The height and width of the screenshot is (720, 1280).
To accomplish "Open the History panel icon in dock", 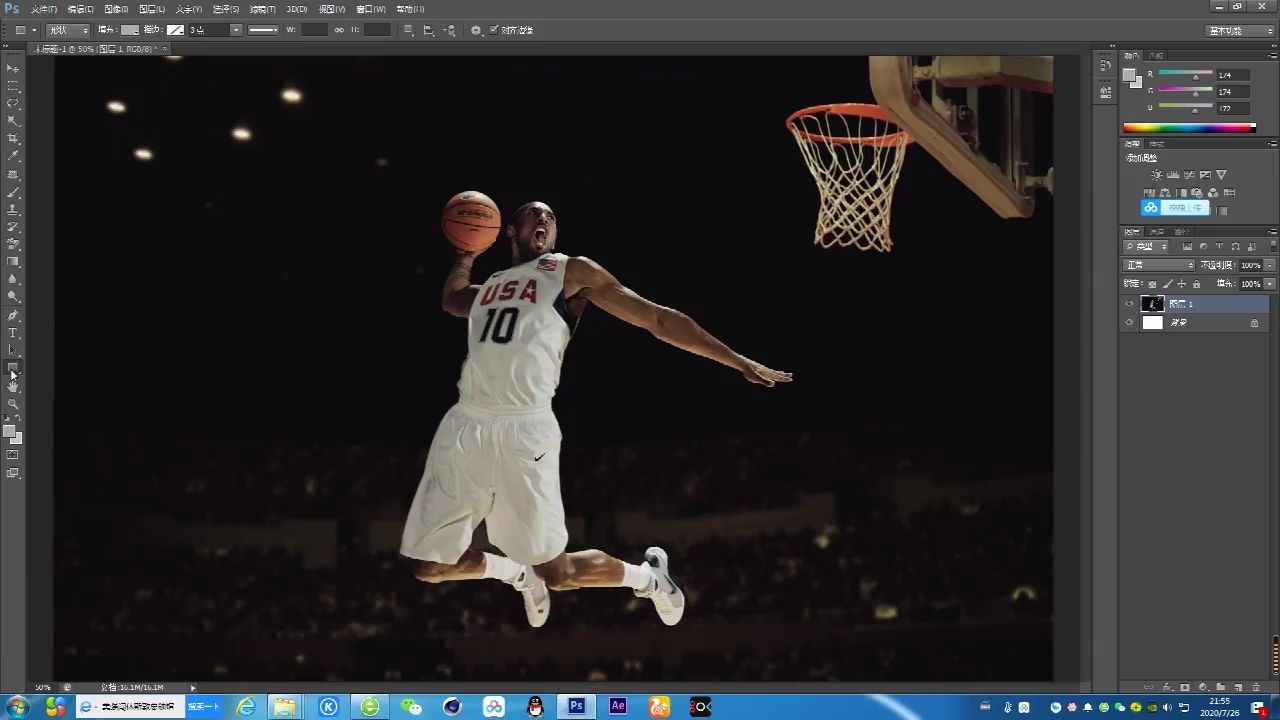I will pos(1105,67).
